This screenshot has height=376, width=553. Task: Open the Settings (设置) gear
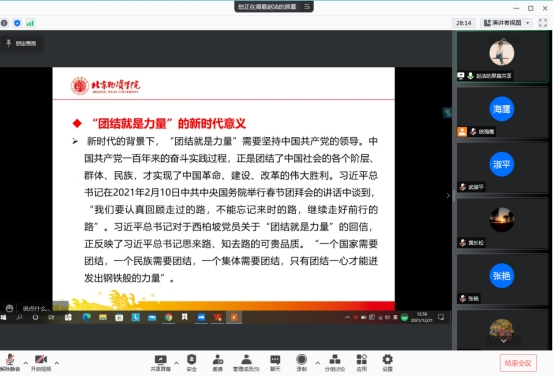click(x=387, y=363)
